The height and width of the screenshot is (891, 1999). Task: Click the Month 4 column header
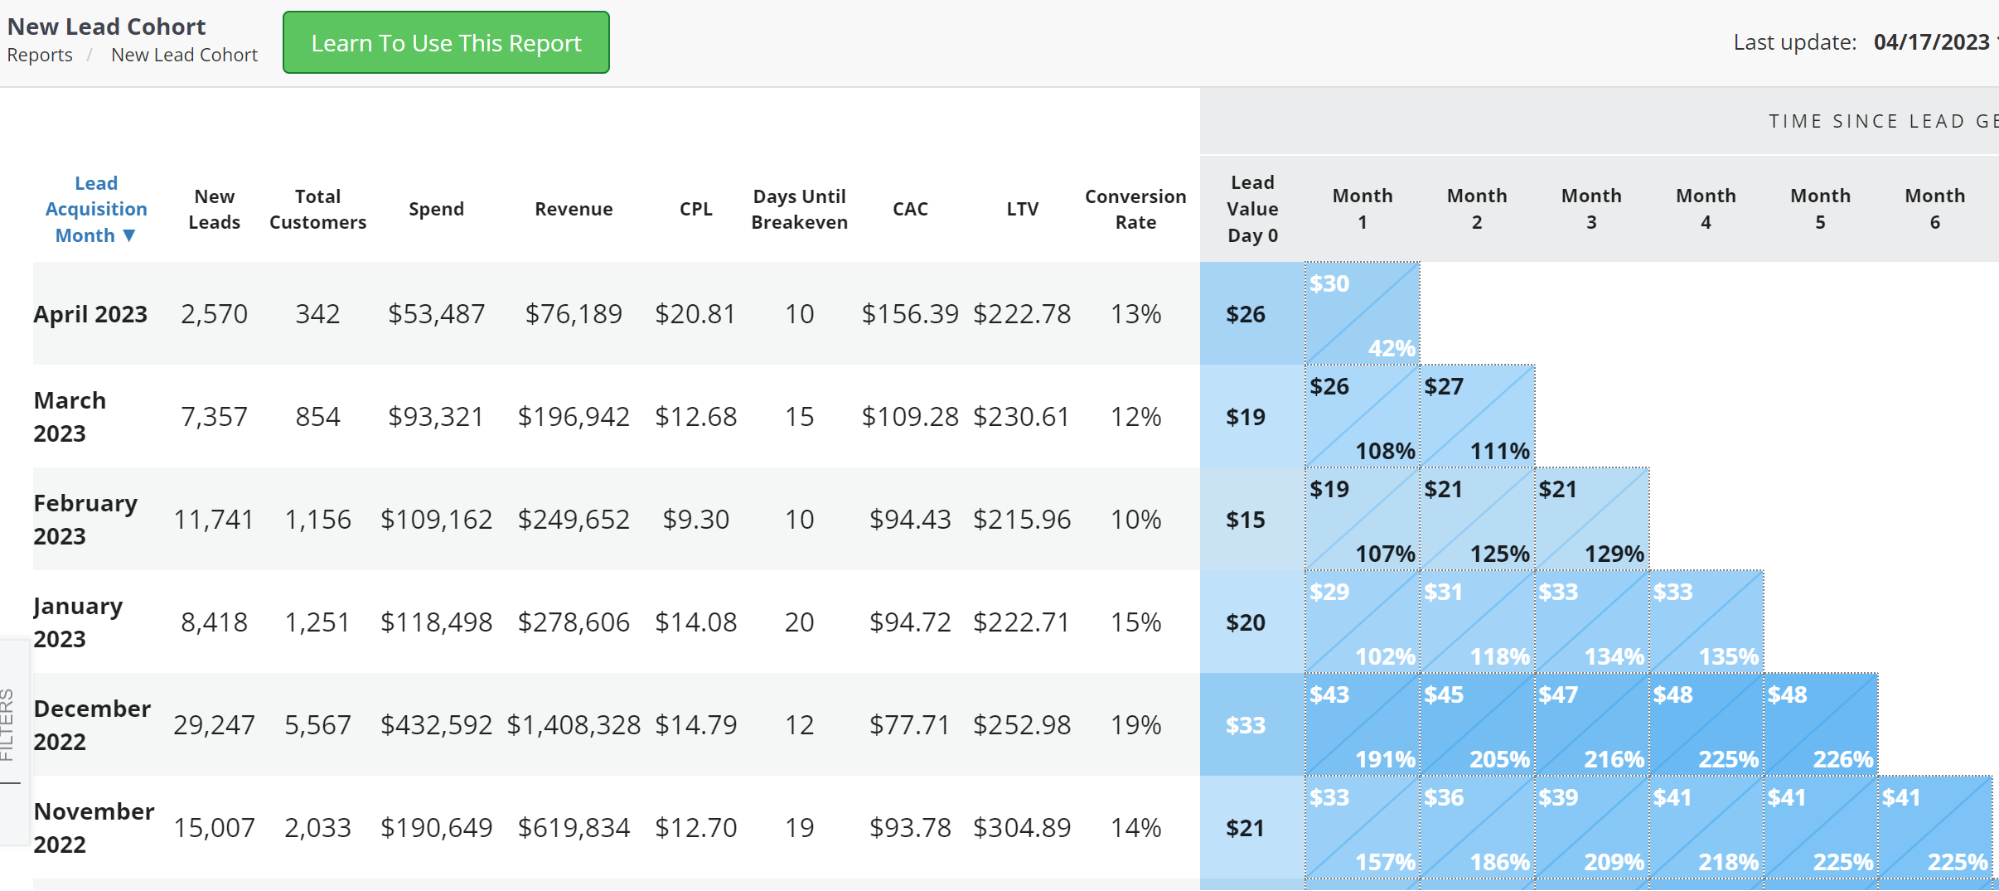(x=1706, y=209)
